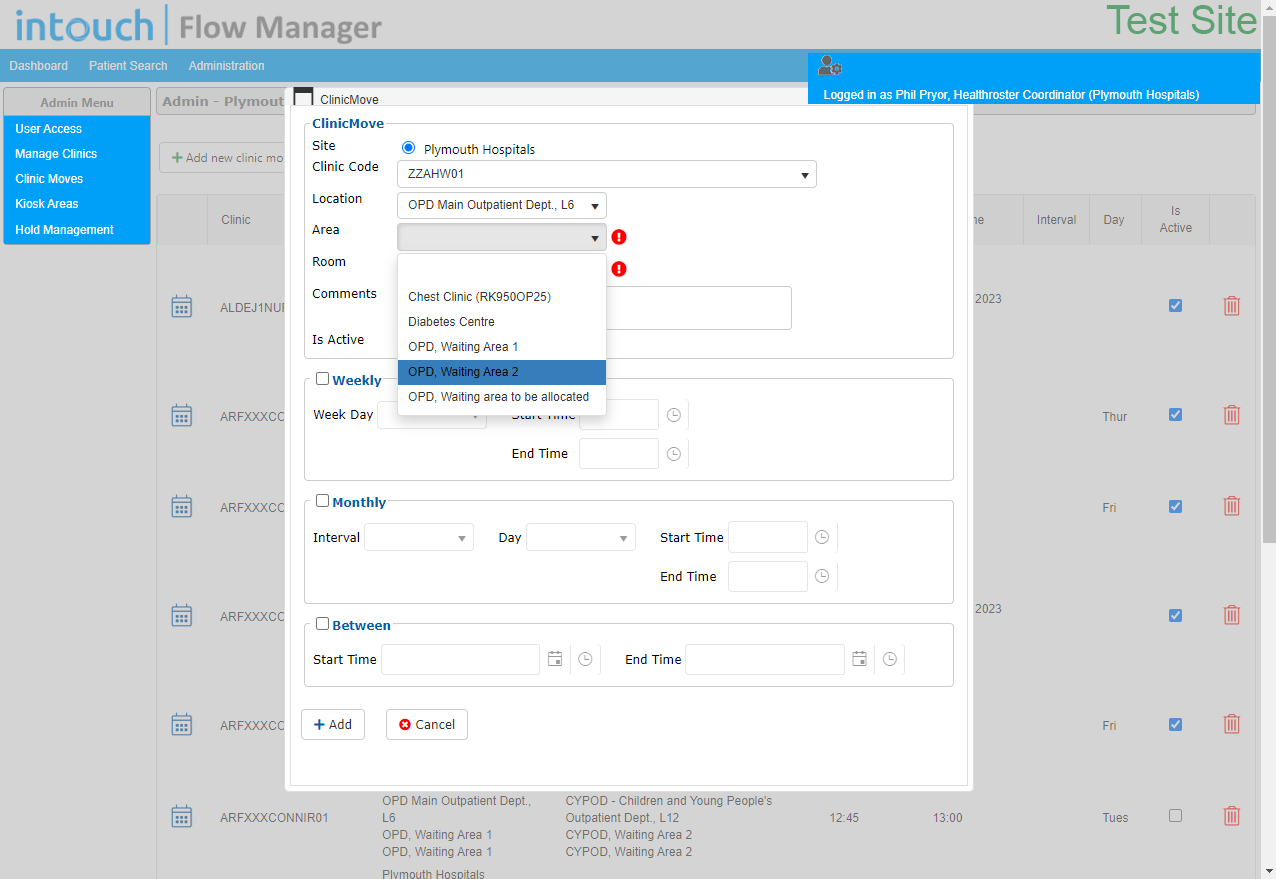Enable the Weekly schedule checkbox

322,379
